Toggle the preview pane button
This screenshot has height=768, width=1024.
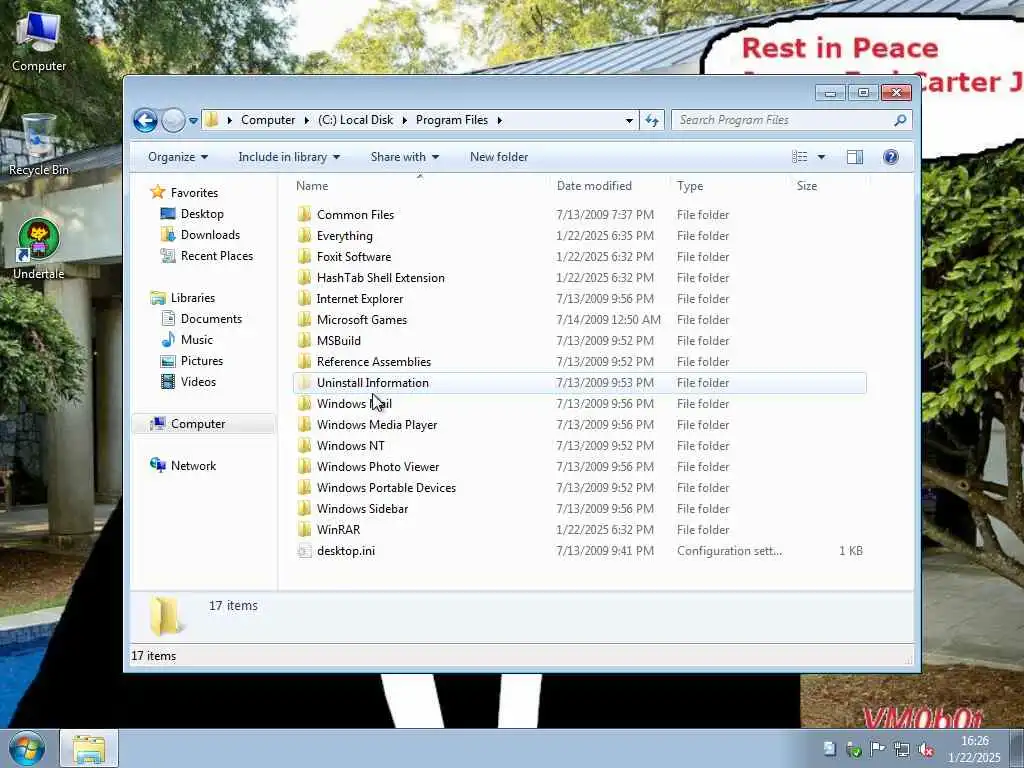[855, 157]
